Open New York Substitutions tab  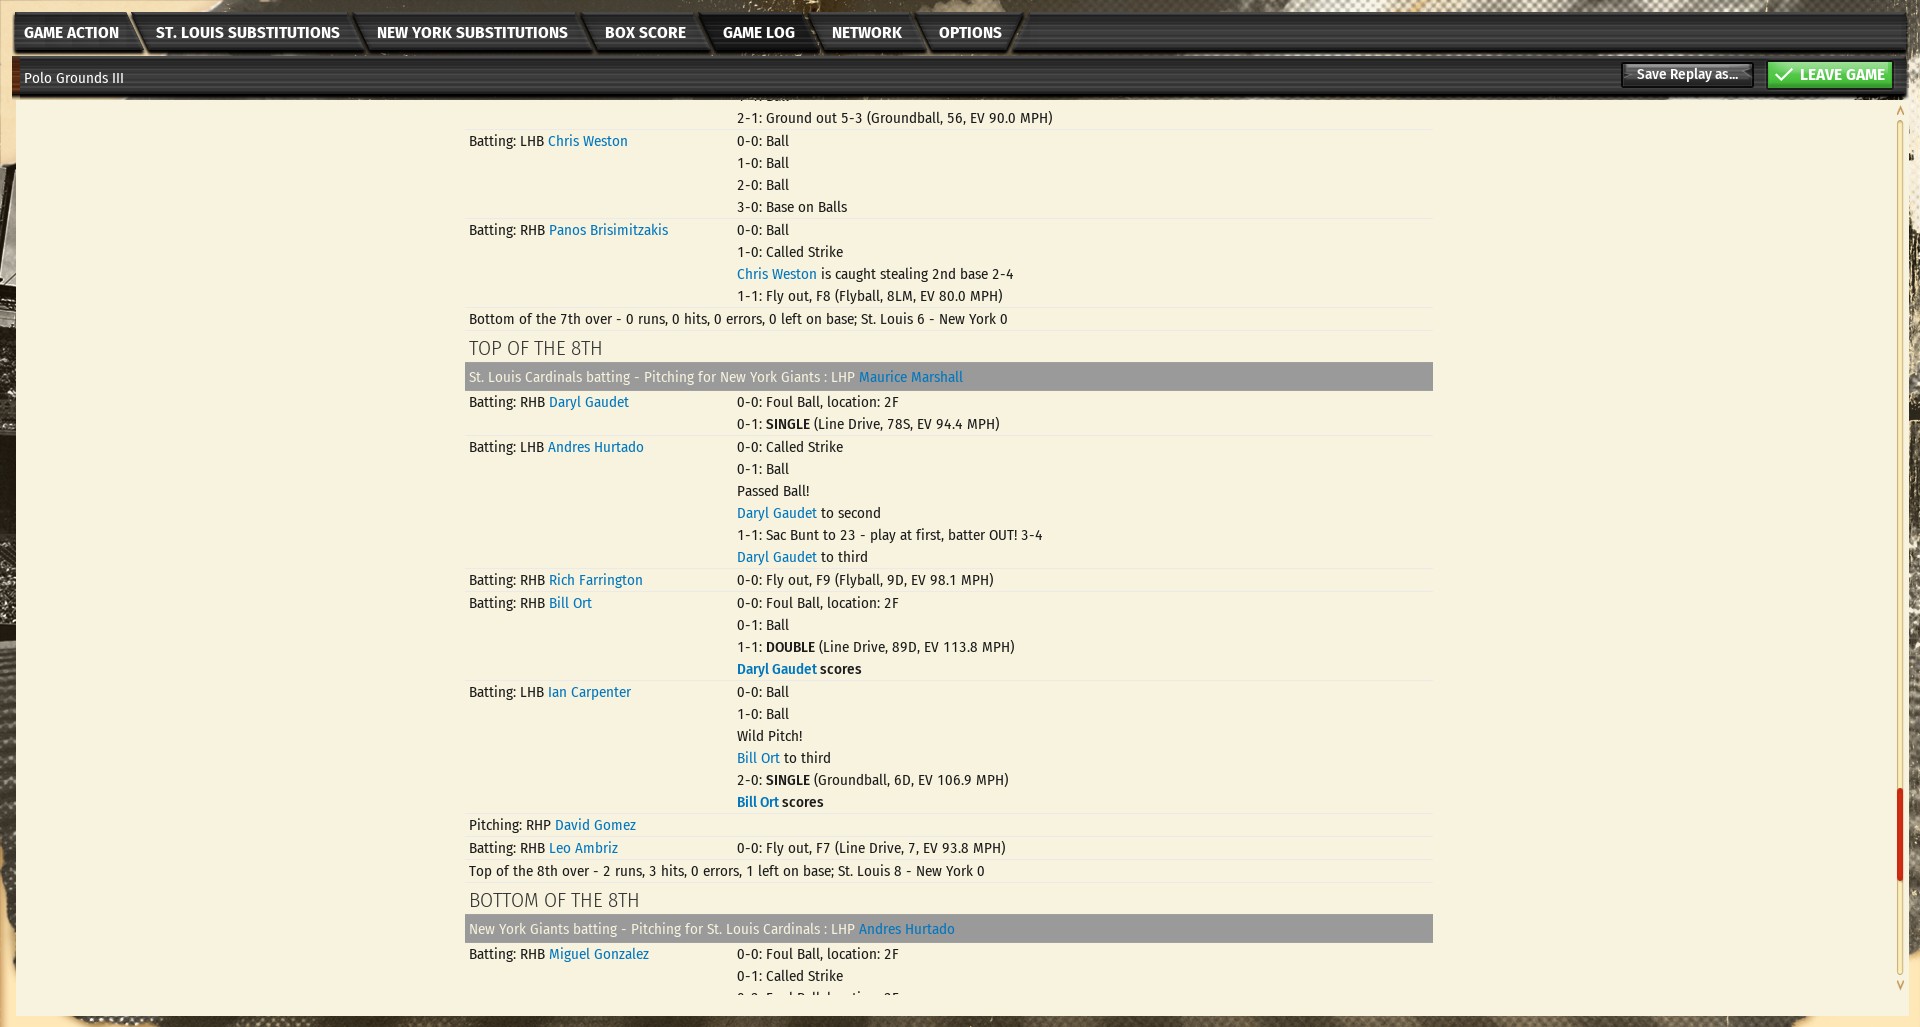471,33
